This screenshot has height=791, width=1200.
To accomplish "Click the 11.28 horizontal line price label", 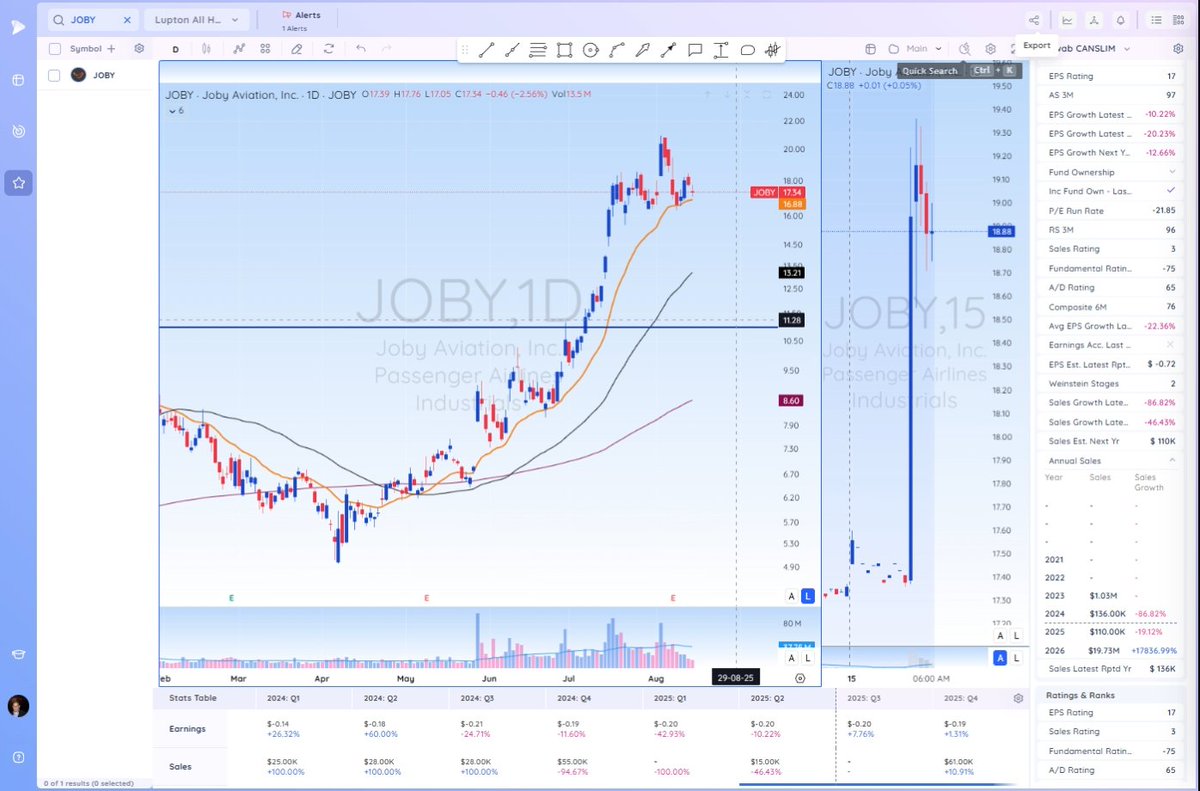I will (x=790, y=320).
